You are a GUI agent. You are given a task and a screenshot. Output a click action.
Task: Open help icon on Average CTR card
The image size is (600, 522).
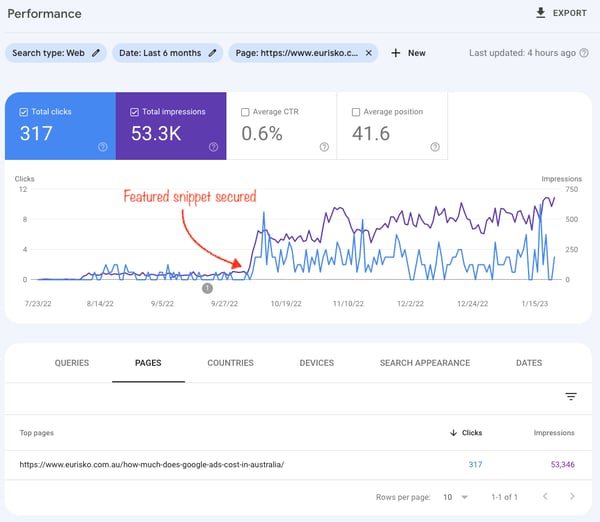[324, 147]
